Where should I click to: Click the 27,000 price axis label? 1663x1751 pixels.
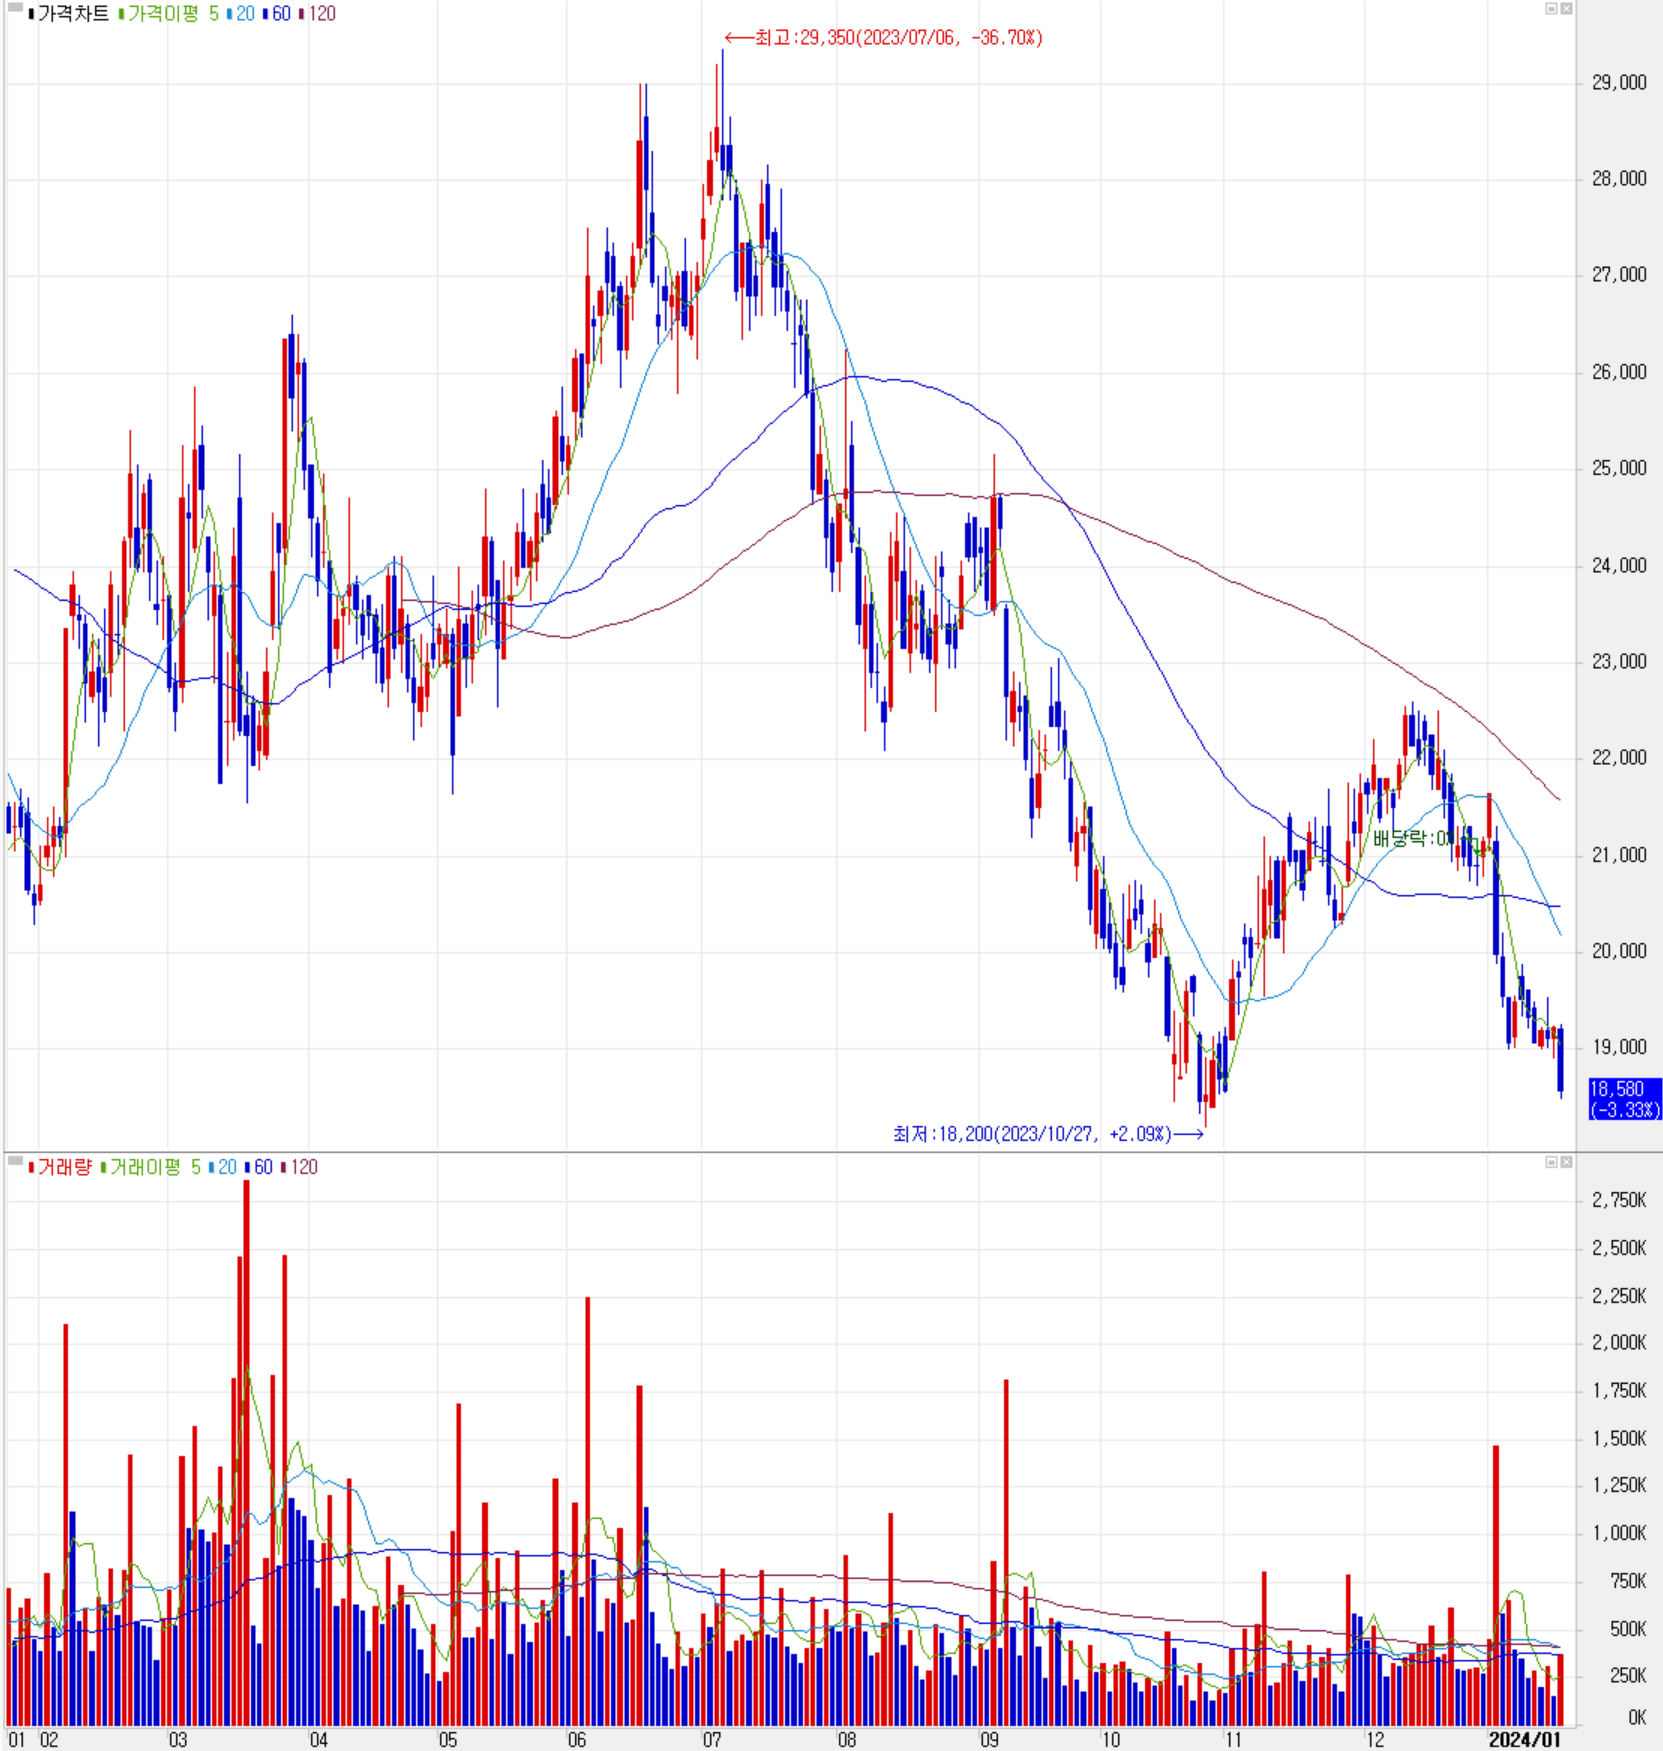tap(1619, 275)
